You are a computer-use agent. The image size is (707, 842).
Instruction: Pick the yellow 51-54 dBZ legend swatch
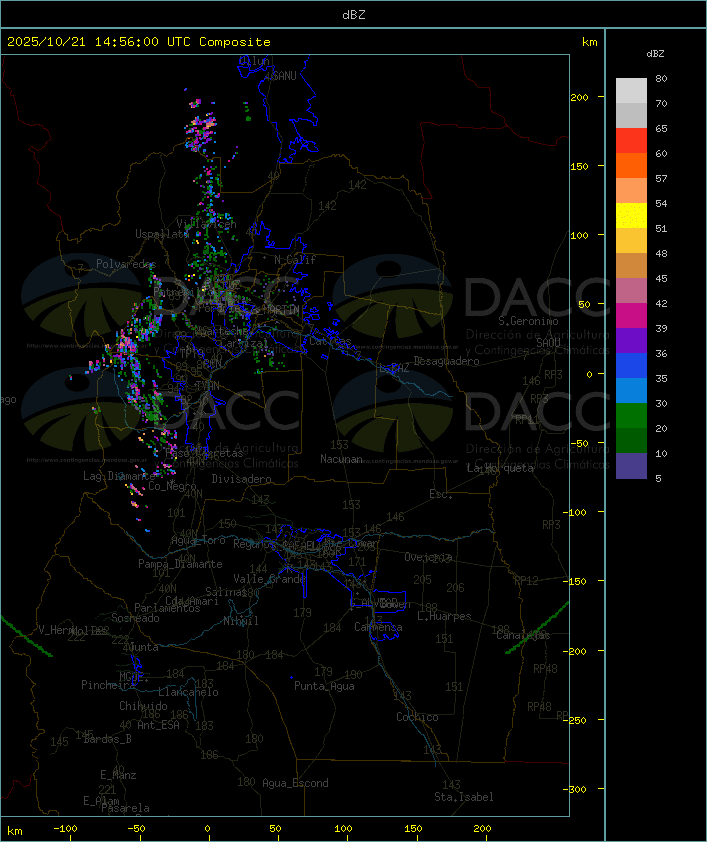click(631, 216)
